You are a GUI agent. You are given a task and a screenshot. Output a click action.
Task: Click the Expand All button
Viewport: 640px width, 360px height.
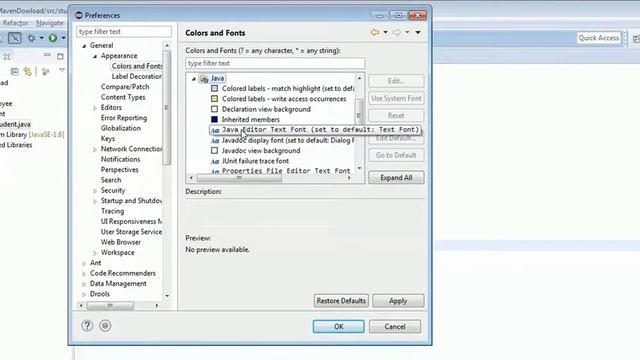(396, 178)
